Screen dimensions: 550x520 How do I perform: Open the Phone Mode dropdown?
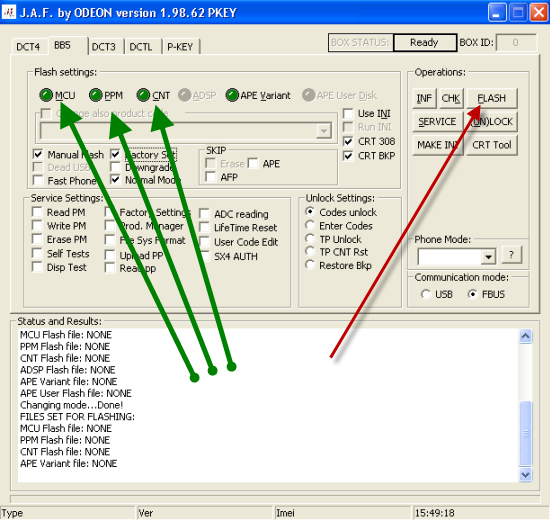tap(488, 256)
